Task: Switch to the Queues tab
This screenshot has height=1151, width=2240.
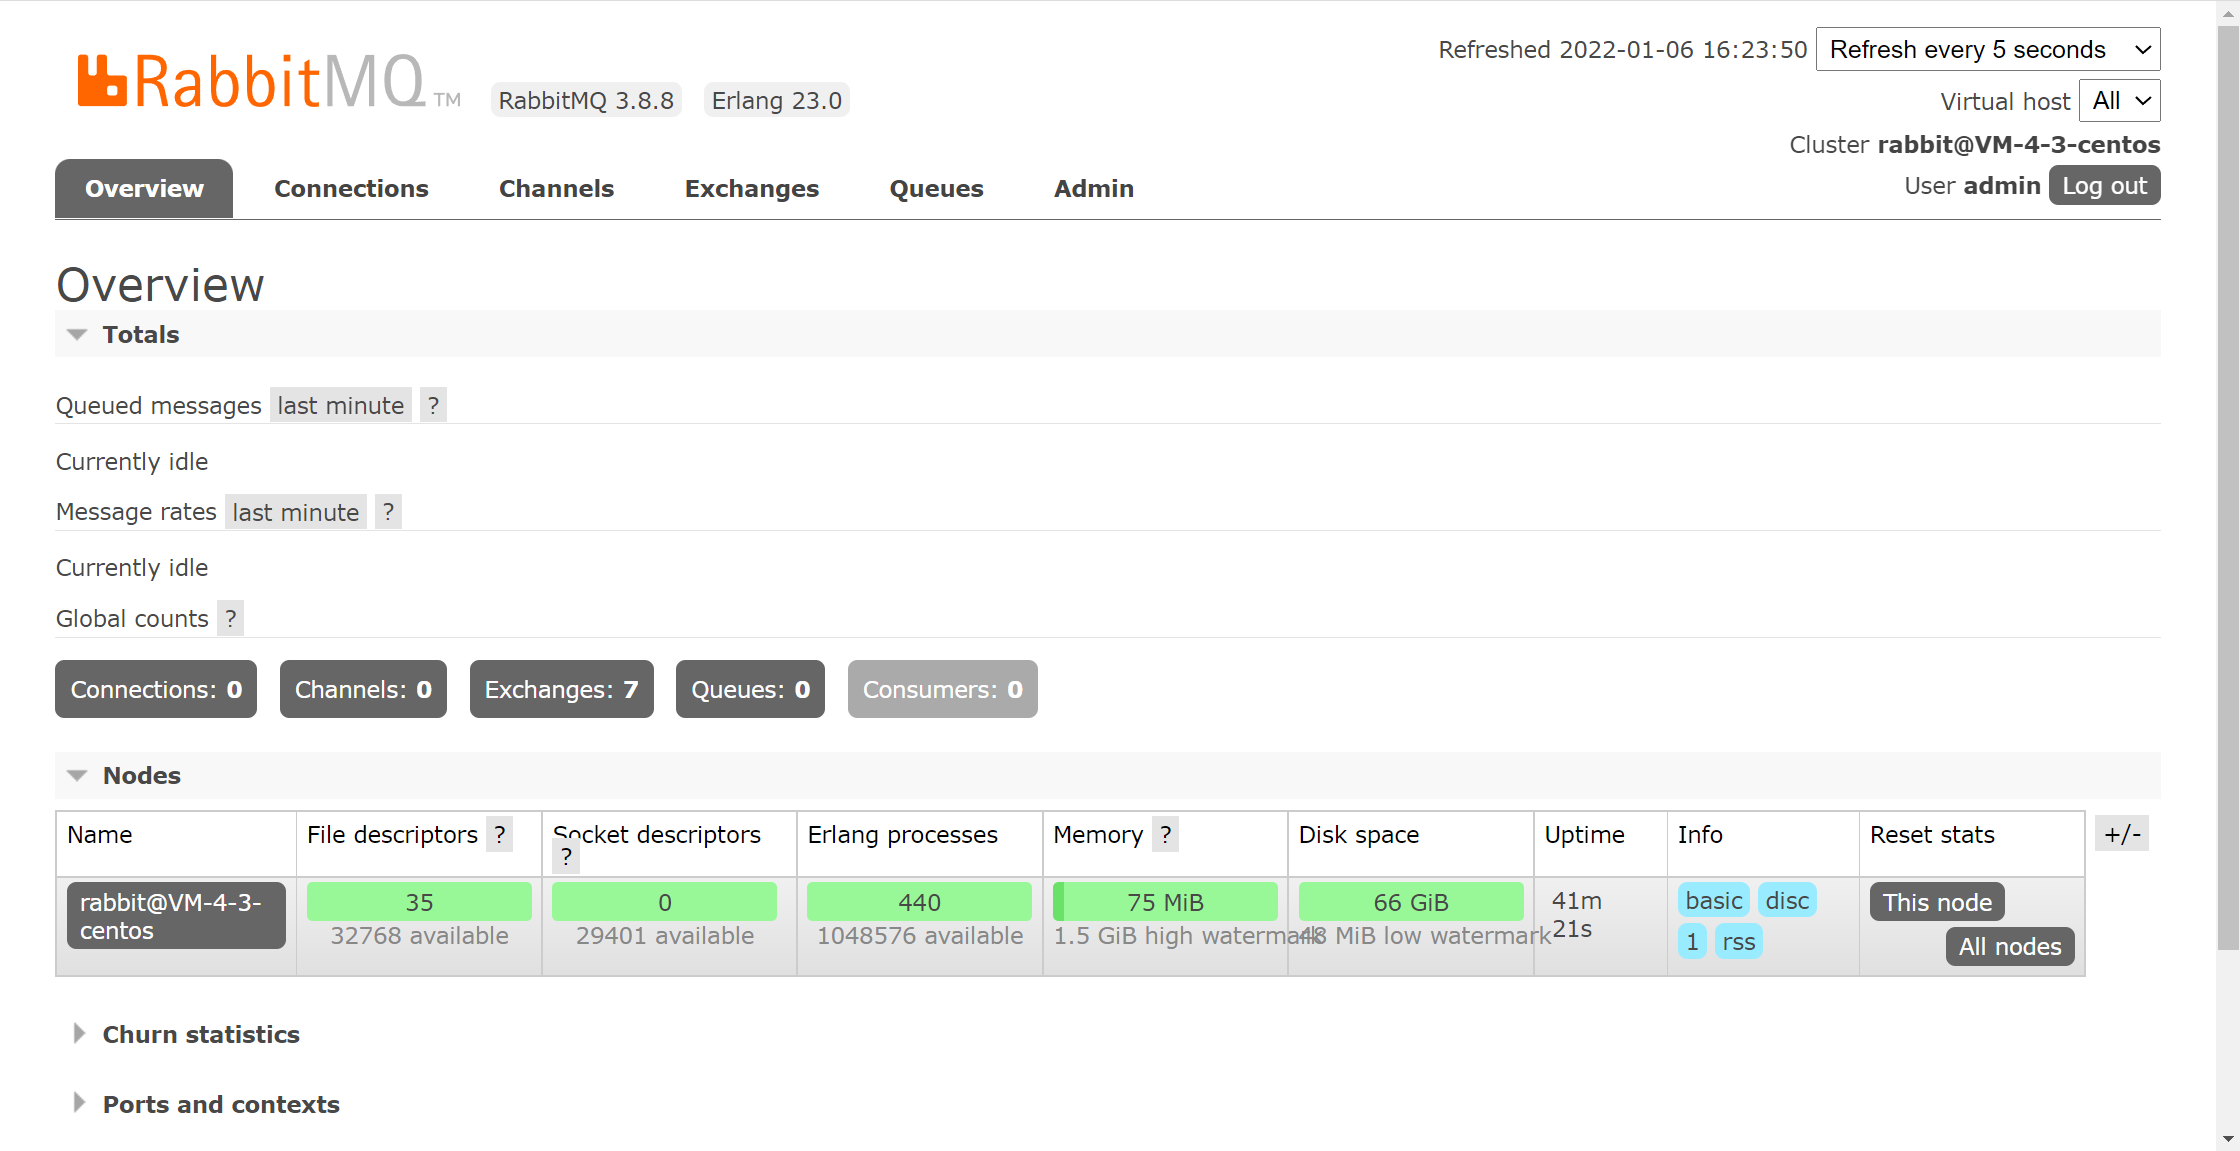Action: [936, 188]
